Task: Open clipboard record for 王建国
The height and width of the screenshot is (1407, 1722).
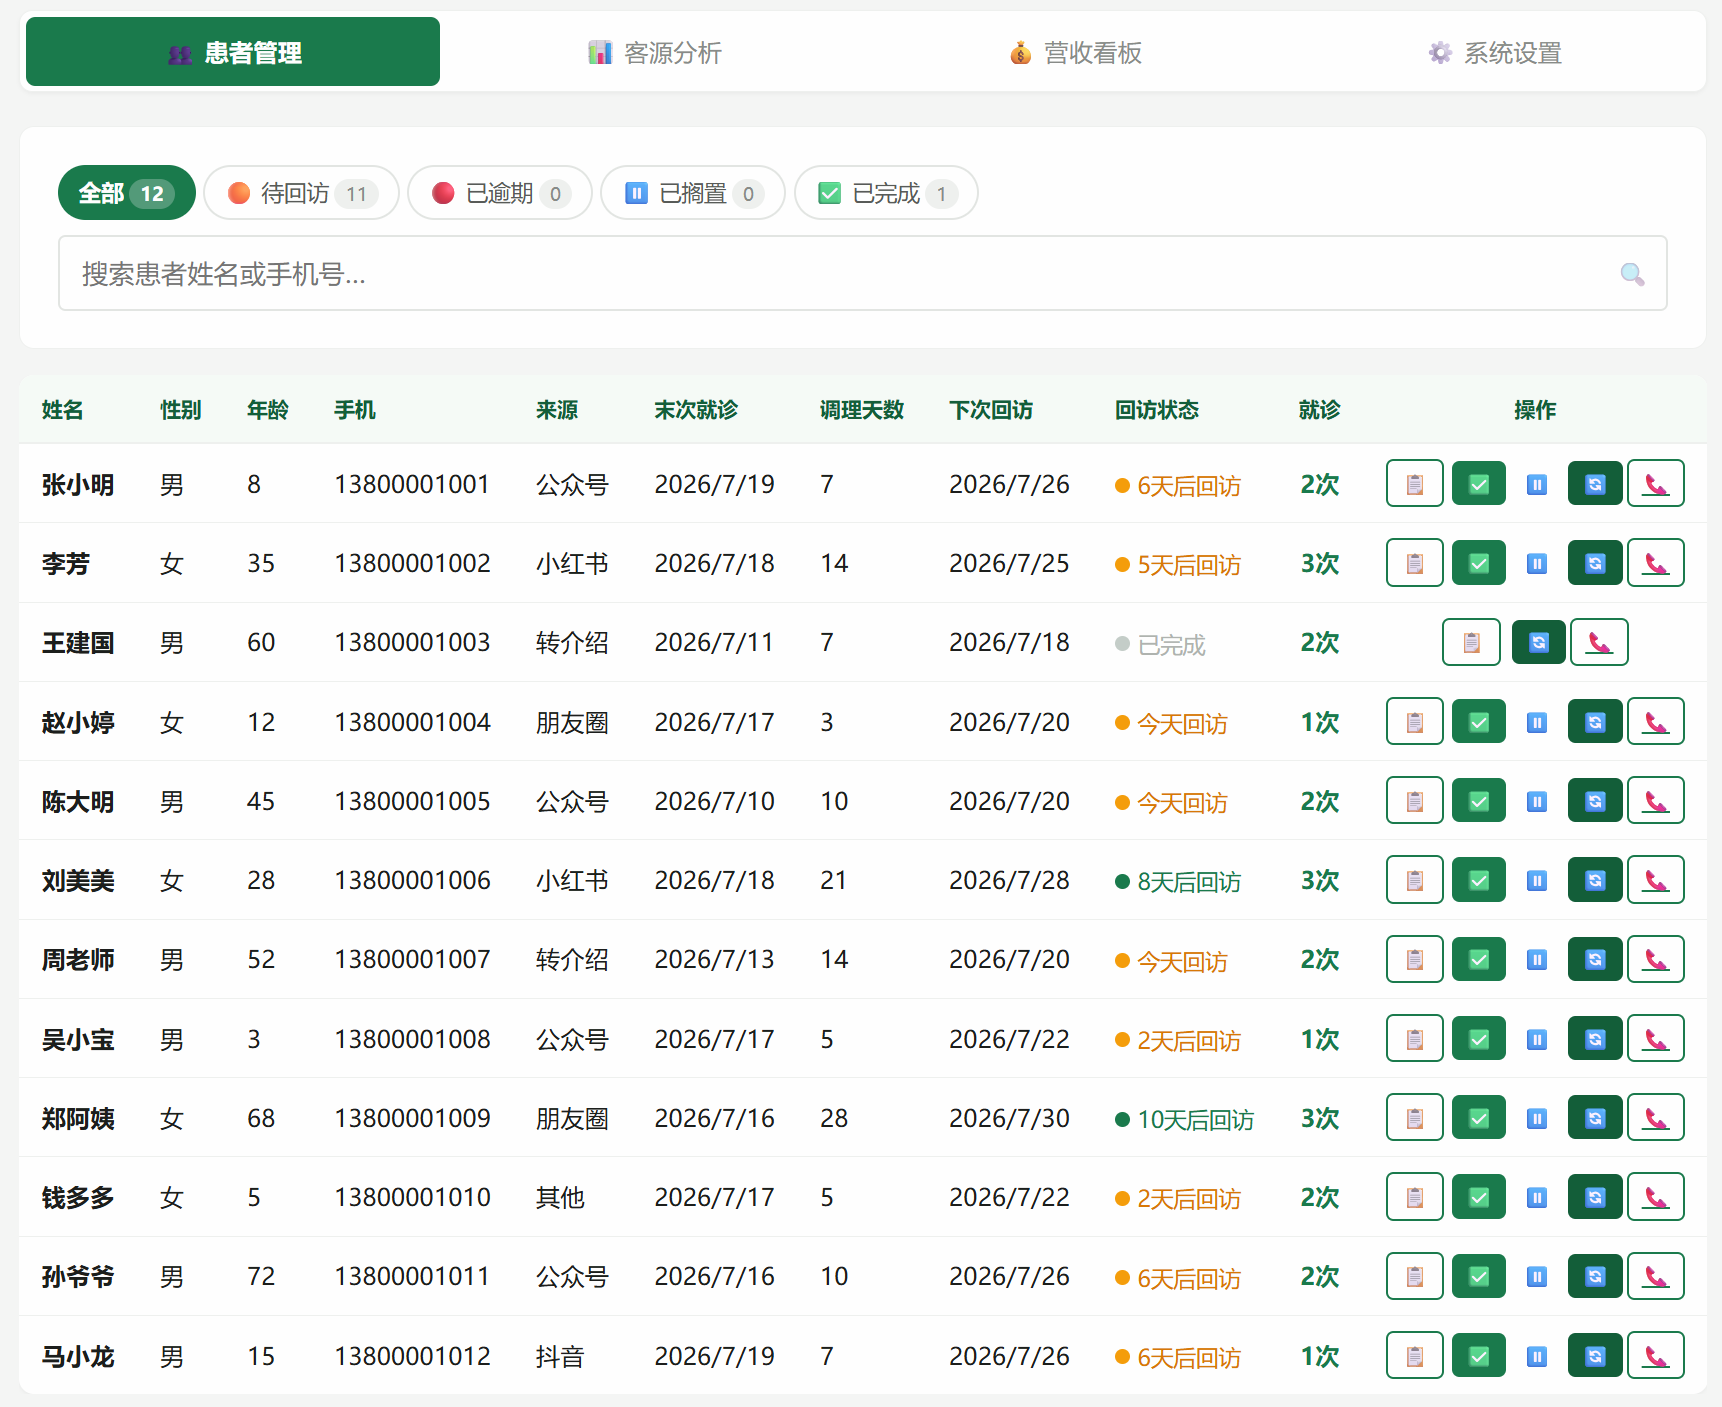Action: point(1471,642)
